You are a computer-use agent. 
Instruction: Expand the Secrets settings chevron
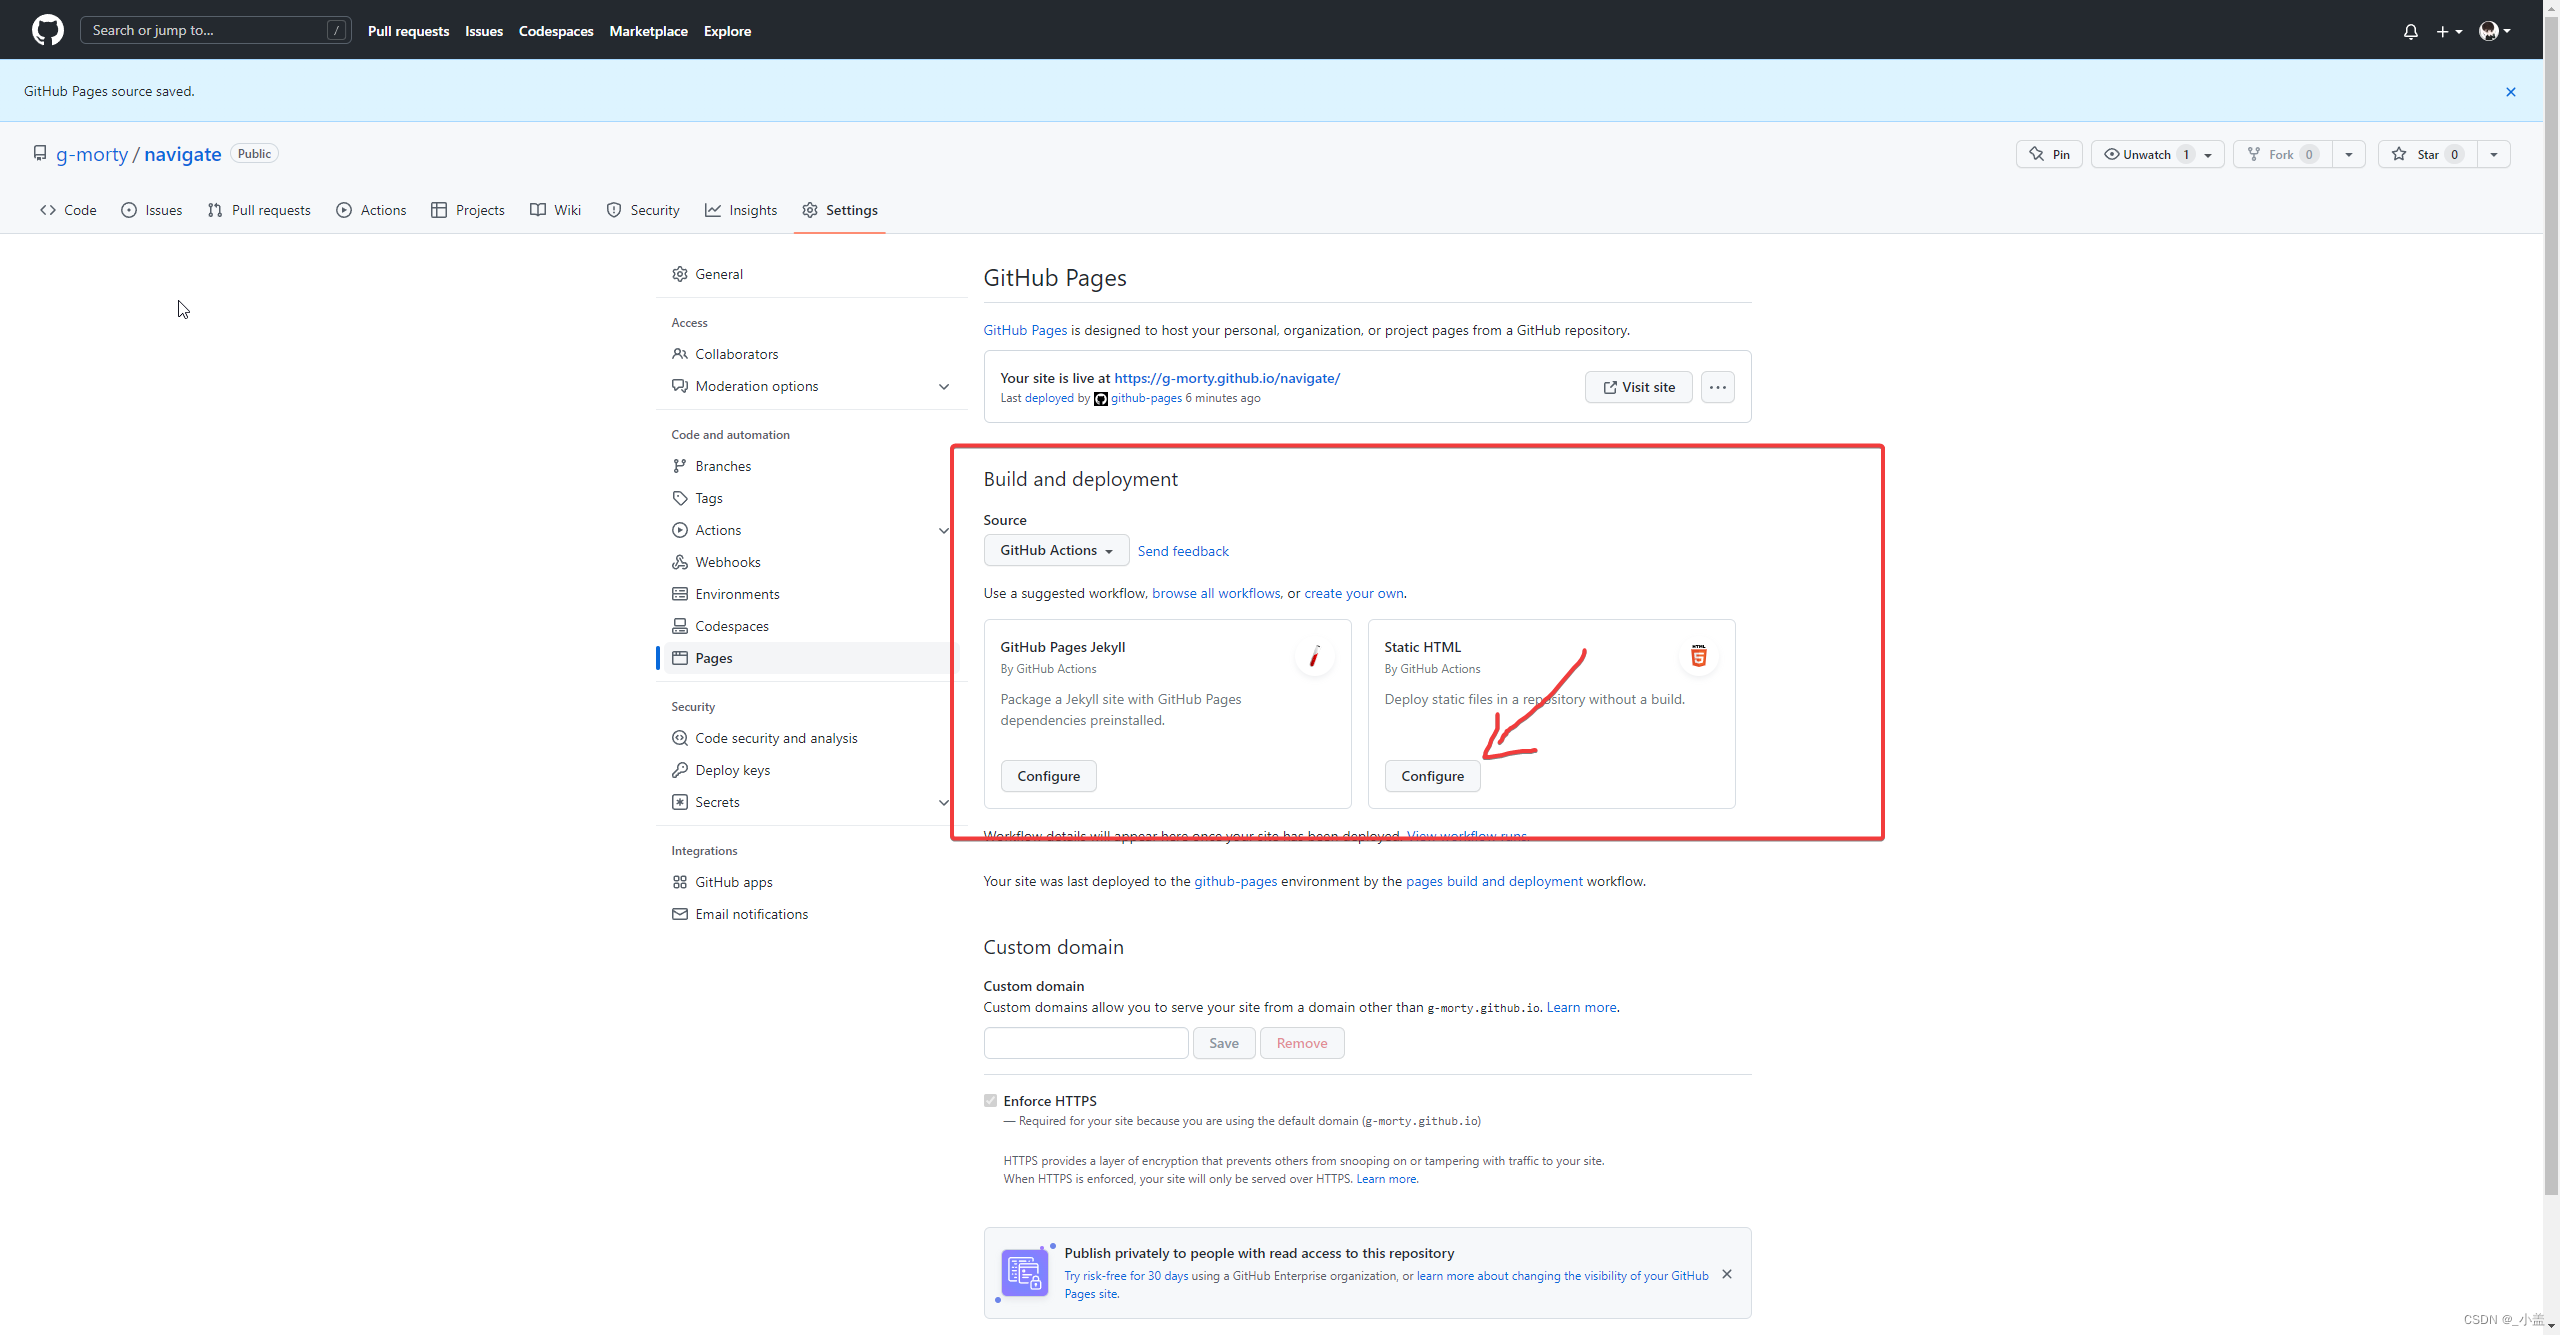point(943,802)
